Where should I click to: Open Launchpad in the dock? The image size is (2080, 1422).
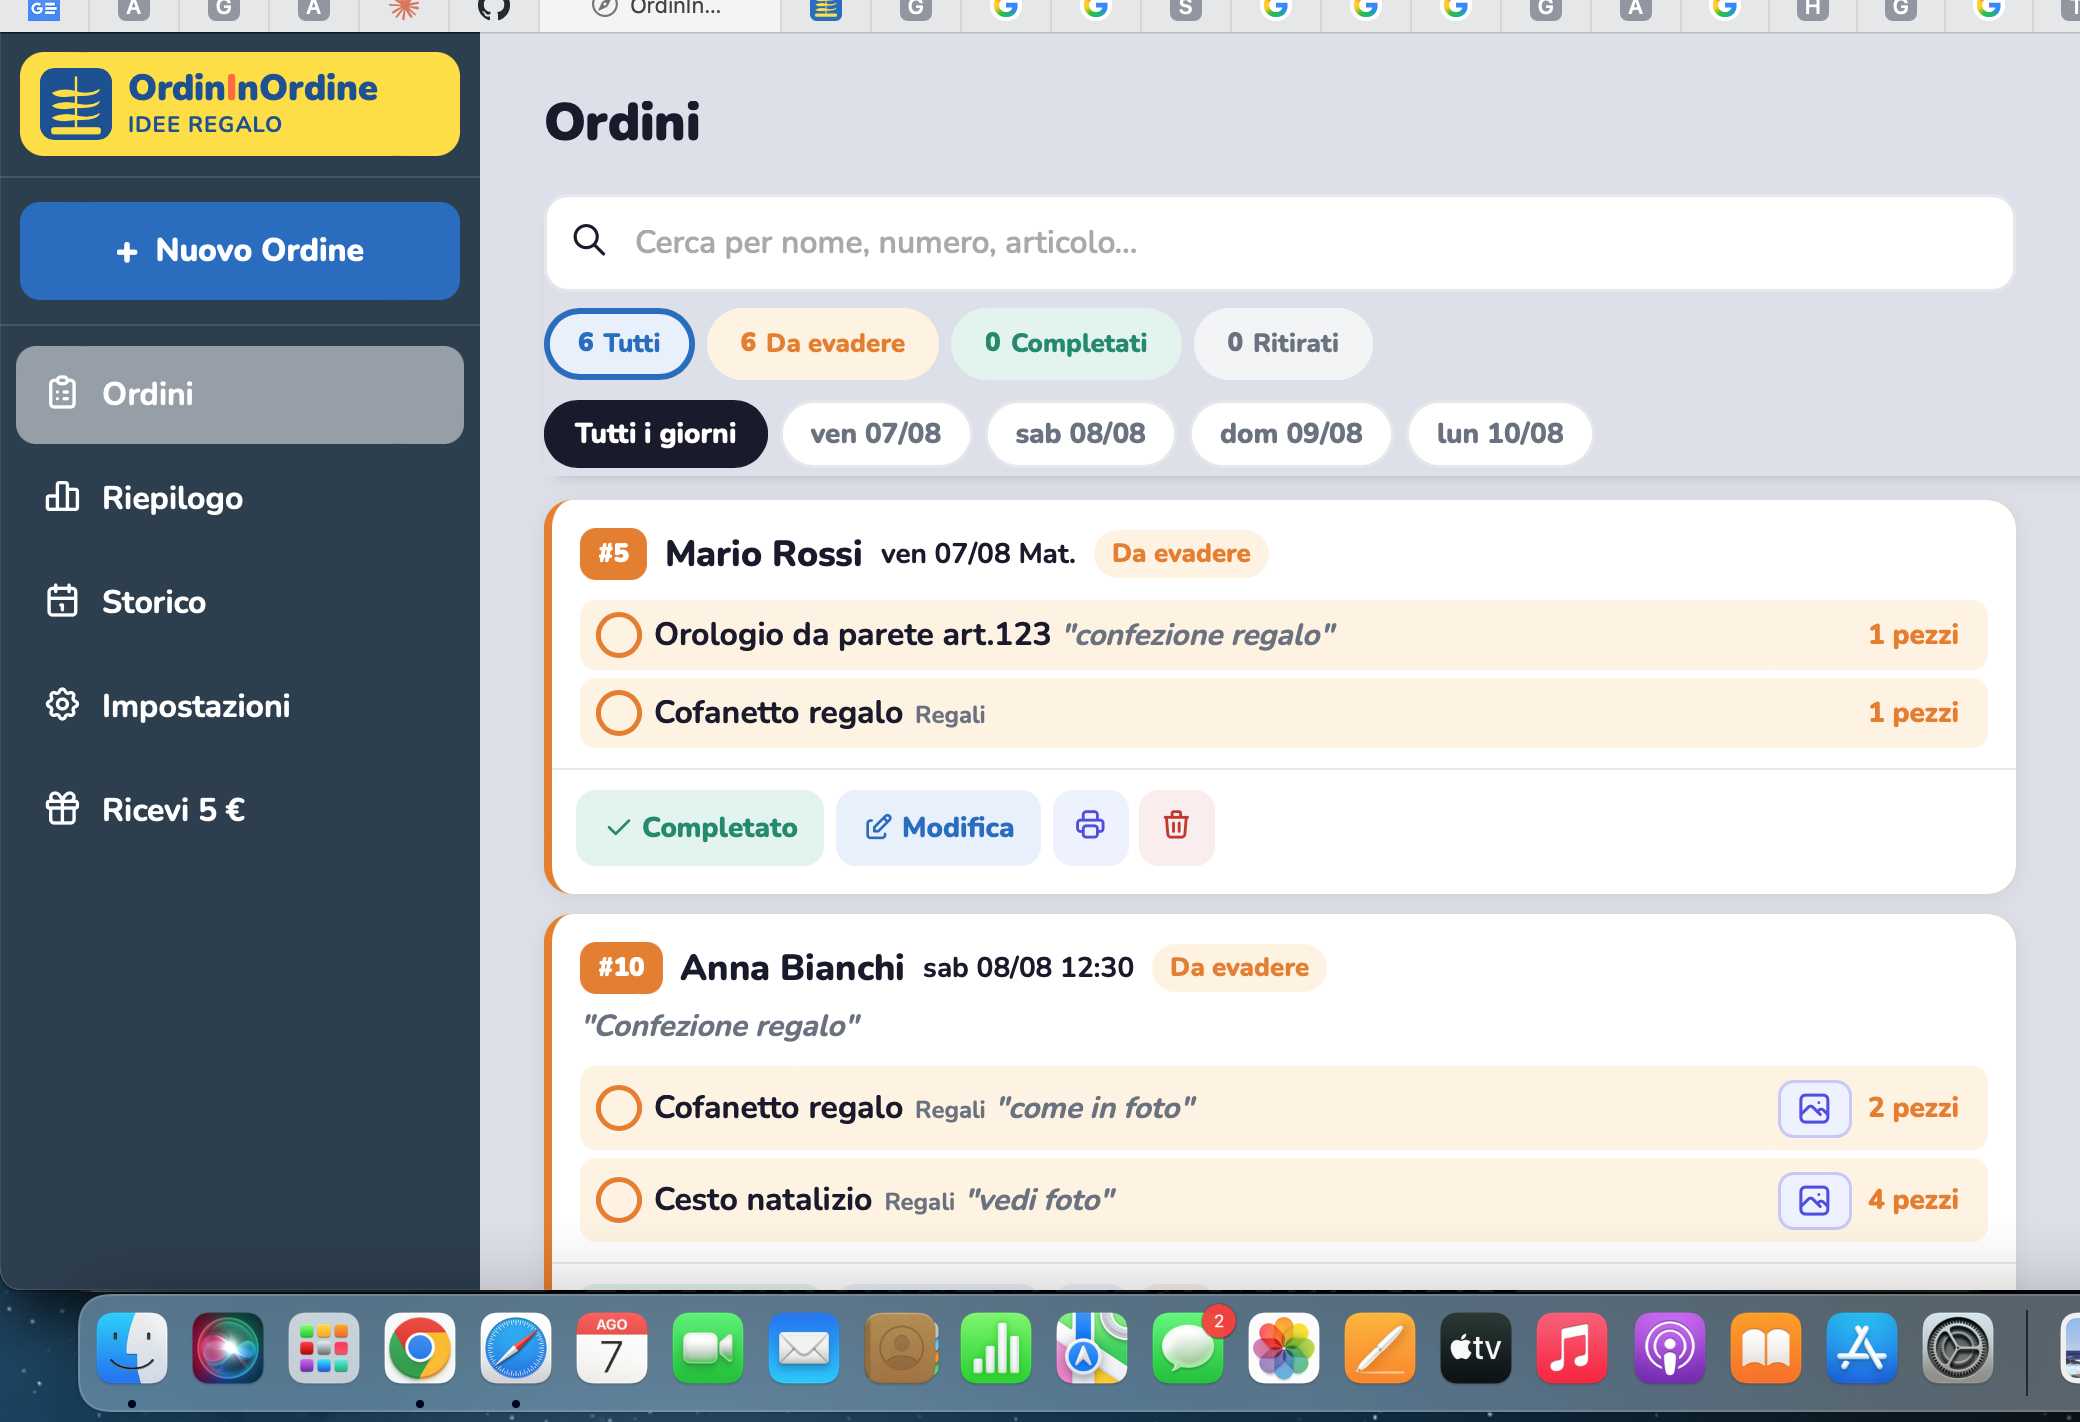(x=324, y=1348)
